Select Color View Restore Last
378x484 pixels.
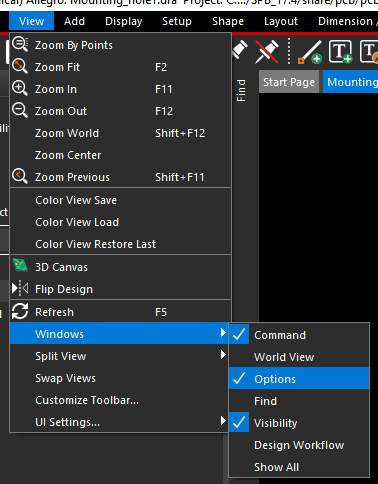tap(120, 244)
